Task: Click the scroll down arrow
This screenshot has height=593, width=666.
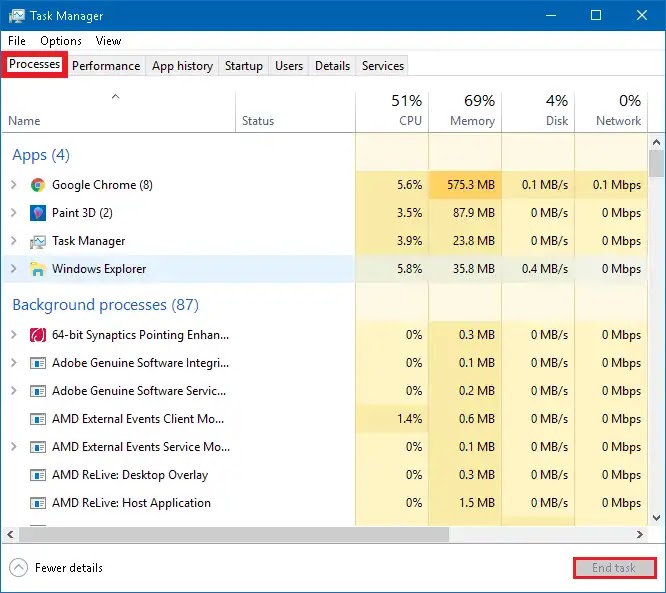Action: (656, 518)
